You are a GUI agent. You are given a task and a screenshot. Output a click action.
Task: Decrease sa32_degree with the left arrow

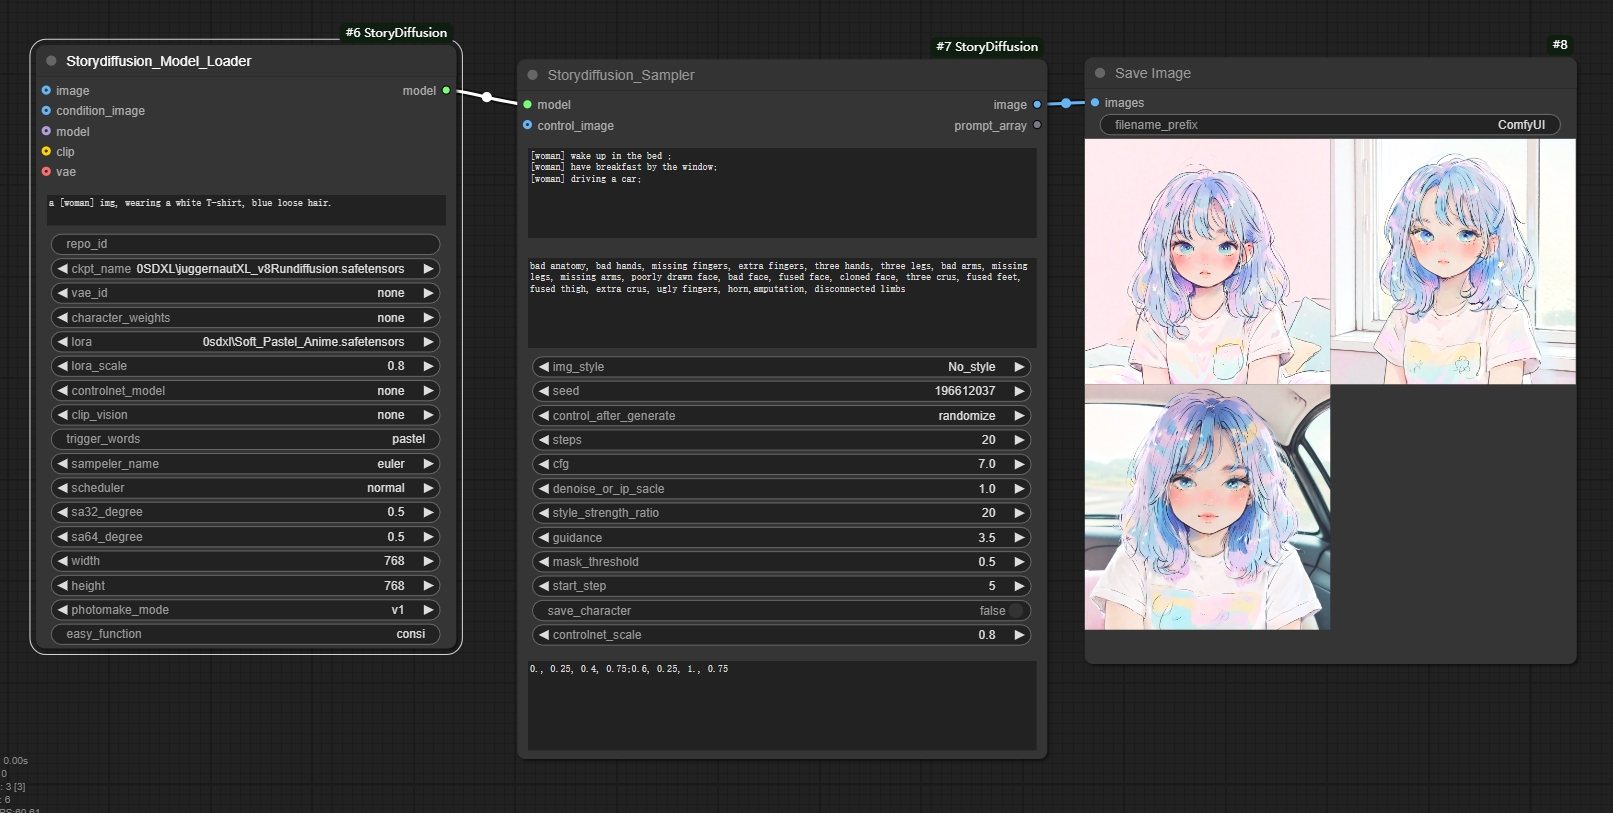(x=62, y=512)
